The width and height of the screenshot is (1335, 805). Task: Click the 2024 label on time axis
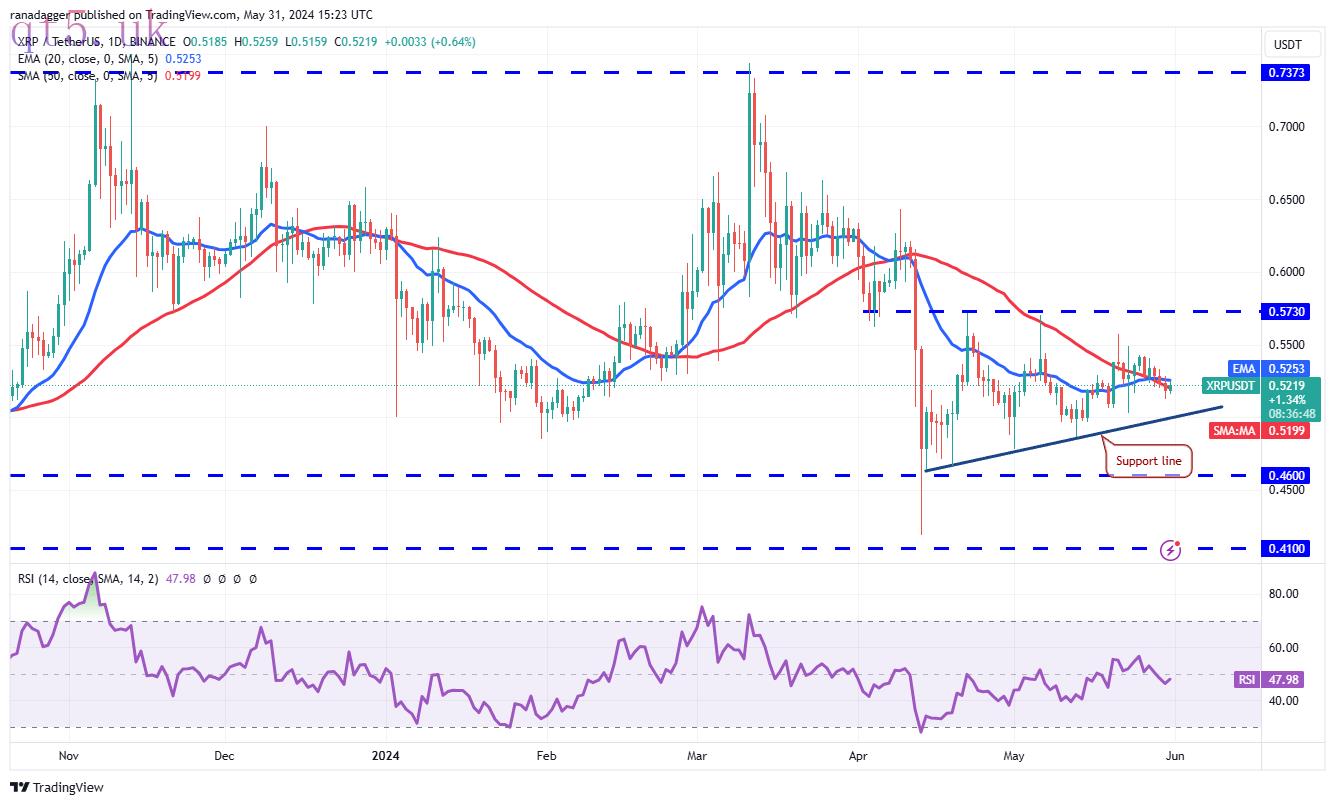[x=385, y=756]
